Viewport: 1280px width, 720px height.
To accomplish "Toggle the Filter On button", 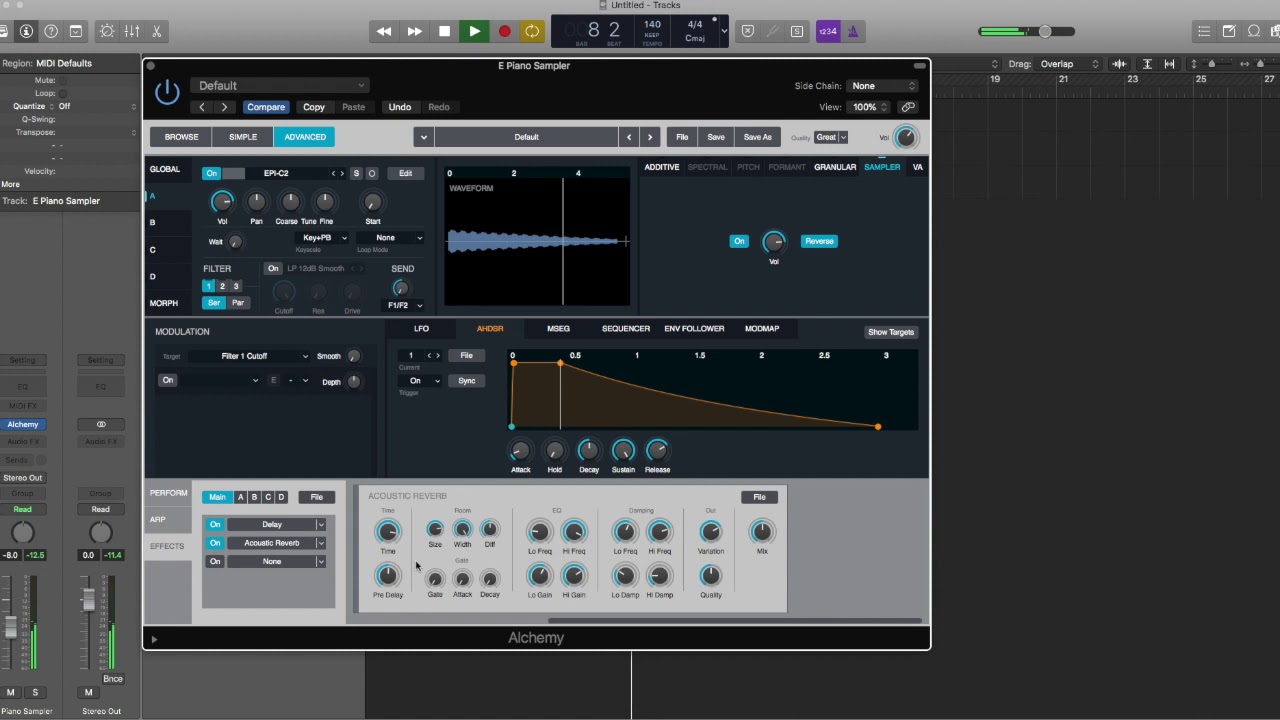I will point(273,269).
